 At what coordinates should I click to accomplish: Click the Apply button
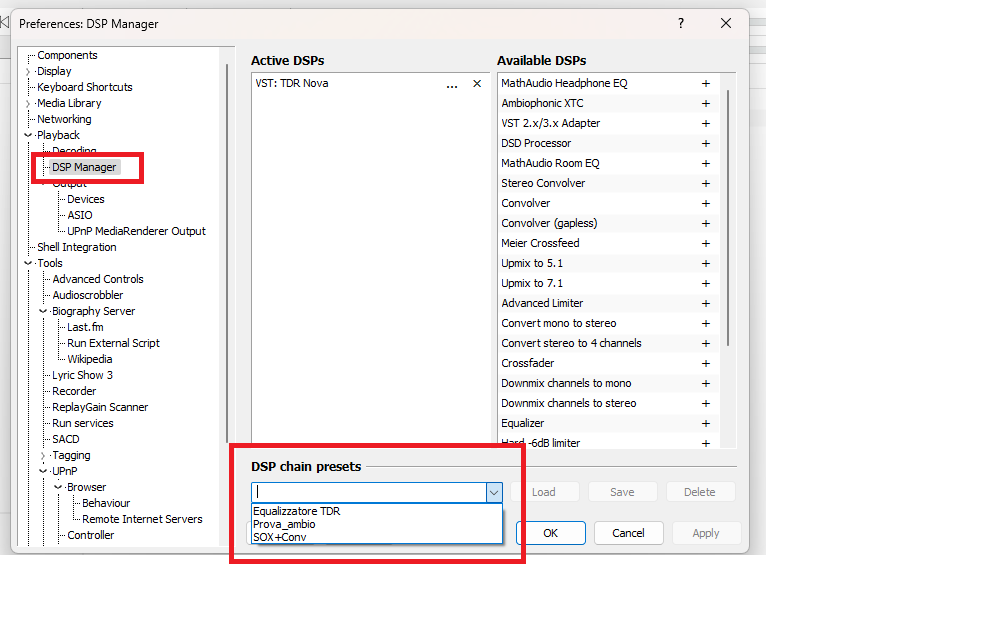[x=706, y=533]
